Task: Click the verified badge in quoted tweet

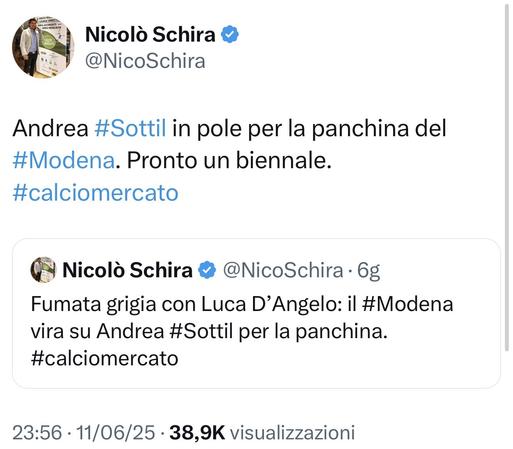Action: pyautogui.click(x=207, y=270)
